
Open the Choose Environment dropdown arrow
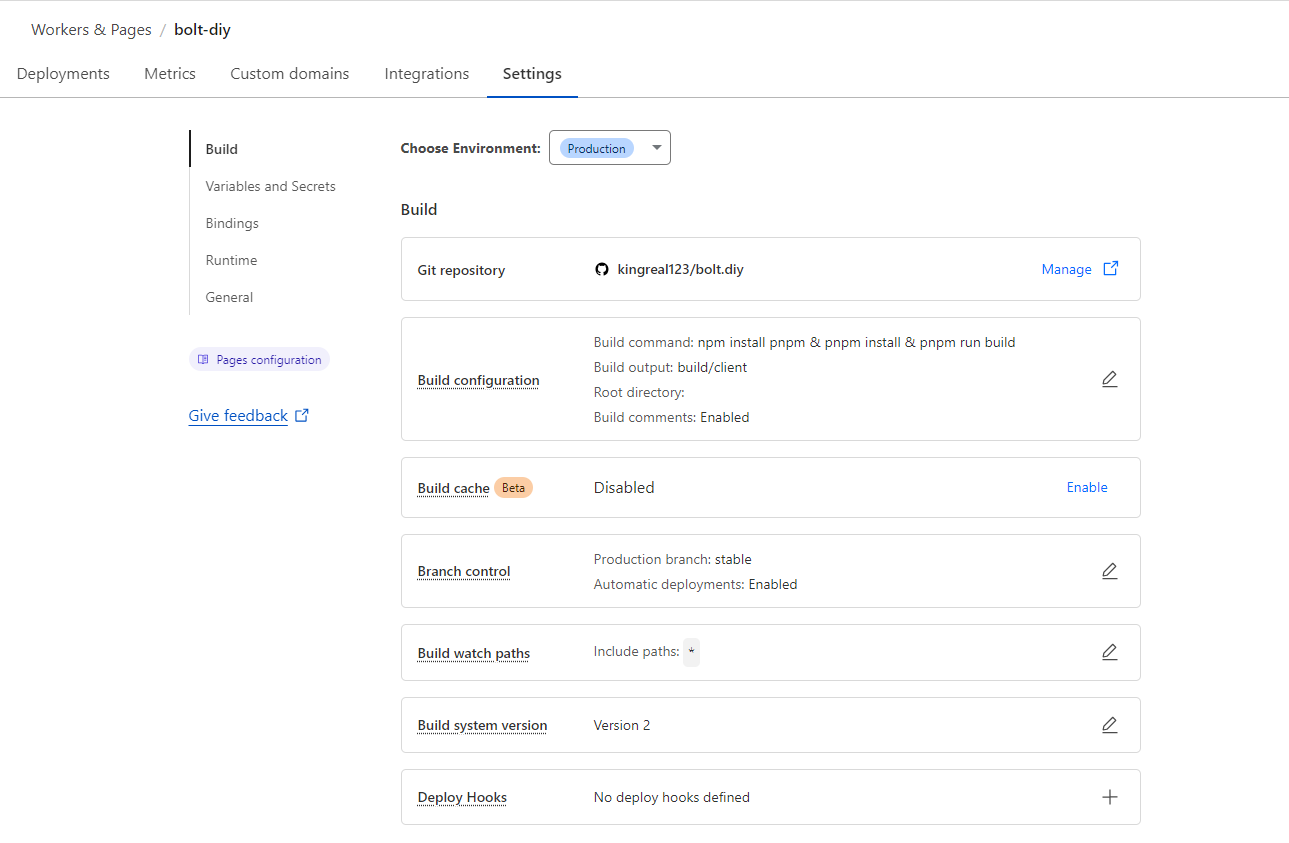click(x=657, y=148)
